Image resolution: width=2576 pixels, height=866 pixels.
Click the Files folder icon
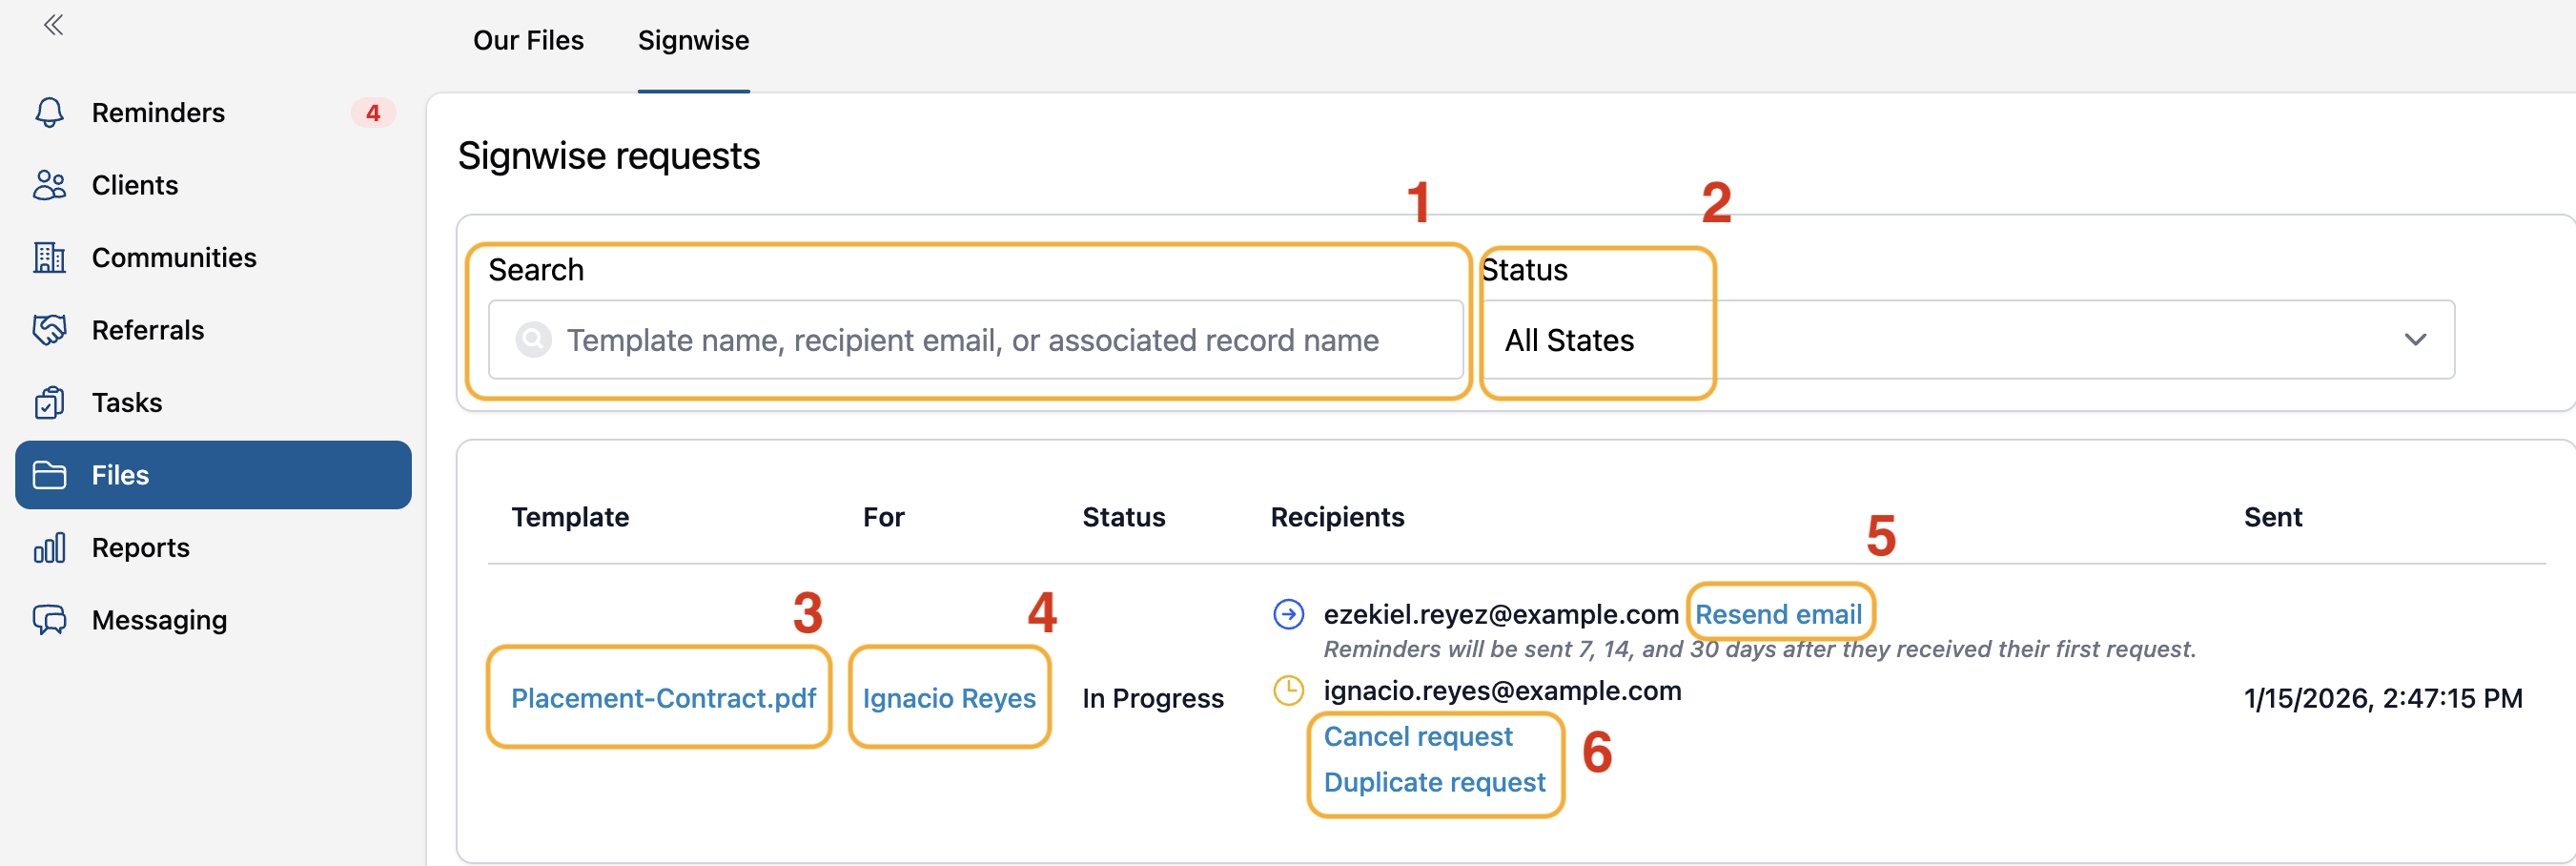pos(49,475)
